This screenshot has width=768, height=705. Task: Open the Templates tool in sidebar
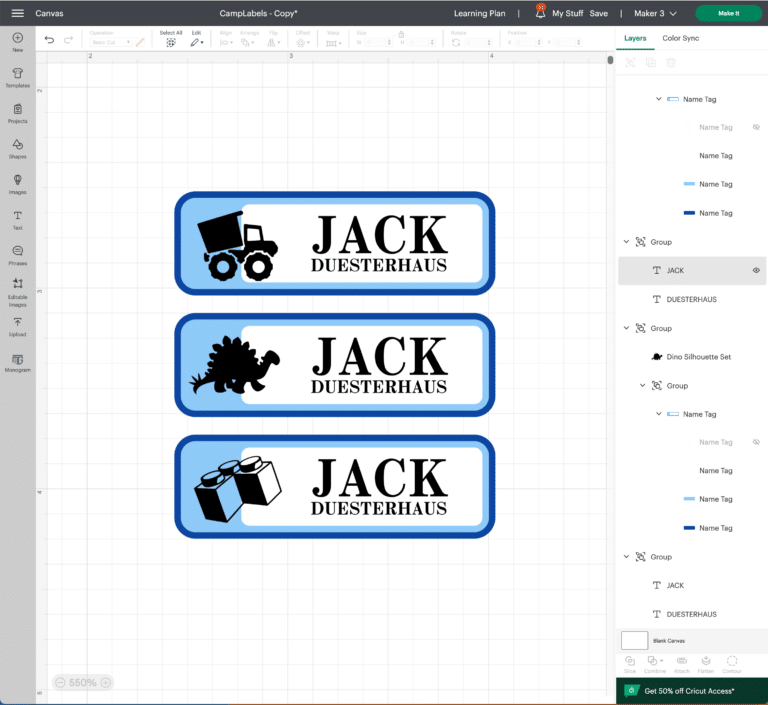point(18,77)
